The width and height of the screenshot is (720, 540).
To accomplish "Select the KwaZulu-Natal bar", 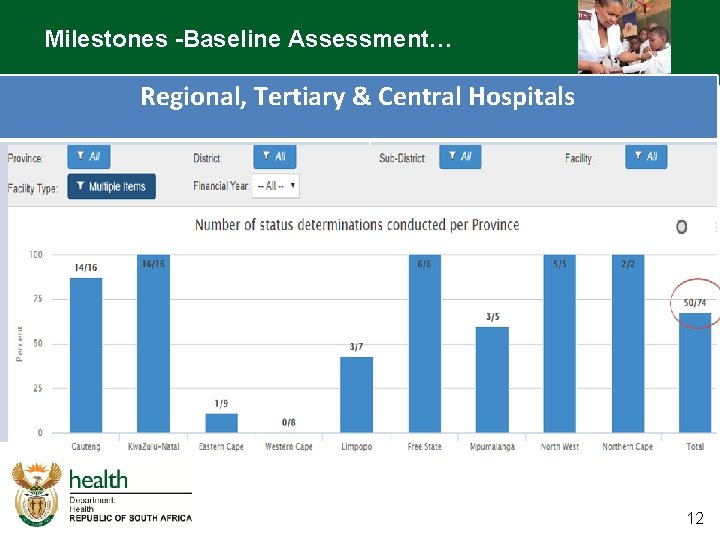I will (153, 343).
